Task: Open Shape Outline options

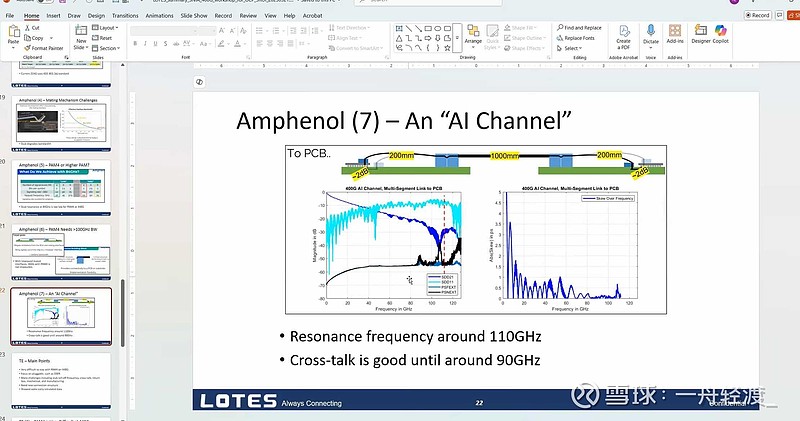Action: pyautogui.click(x=524, y=38)
